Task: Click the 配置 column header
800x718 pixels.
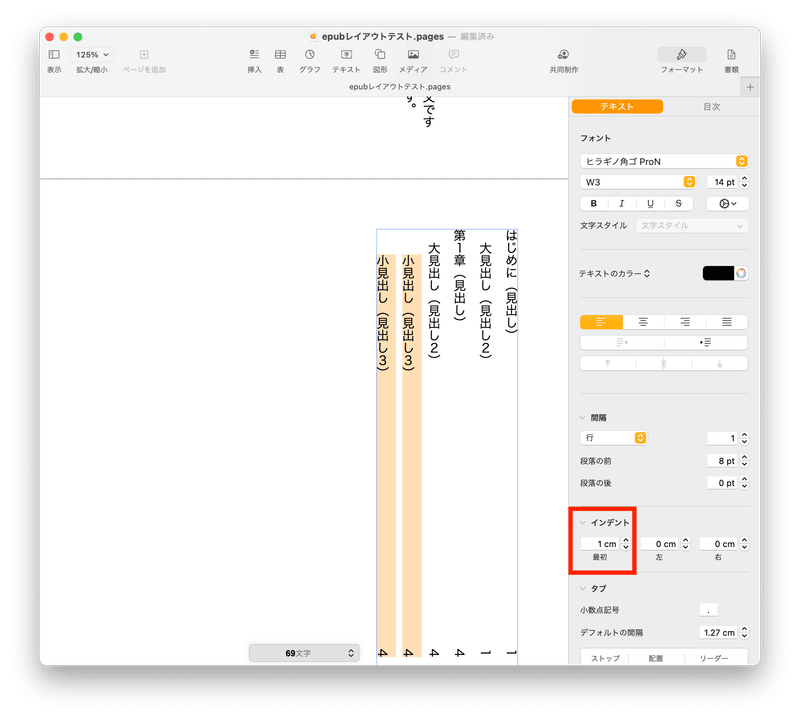Action: pos(656,658)
